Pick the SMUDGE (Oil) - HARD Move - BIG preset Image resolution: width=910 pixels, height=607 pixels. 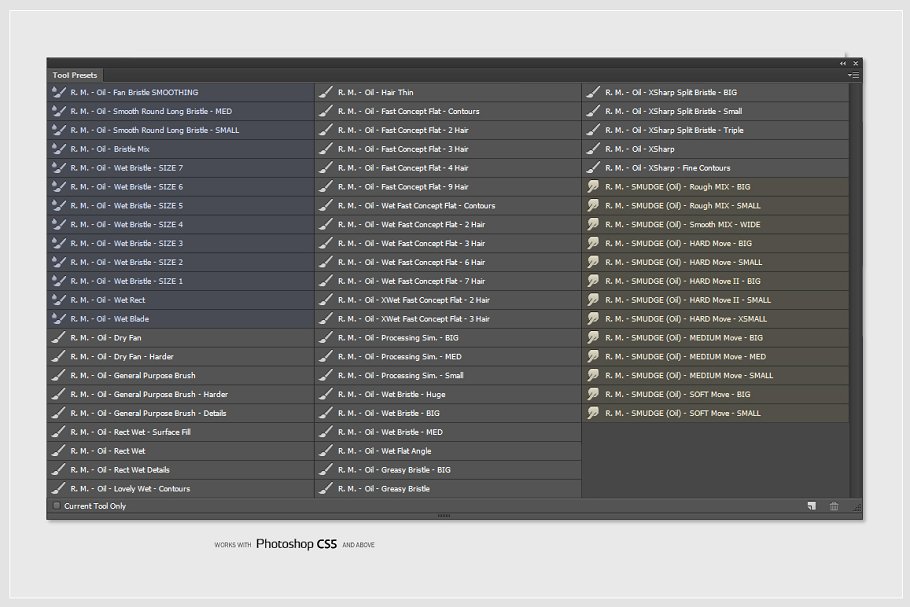[678, 243]
